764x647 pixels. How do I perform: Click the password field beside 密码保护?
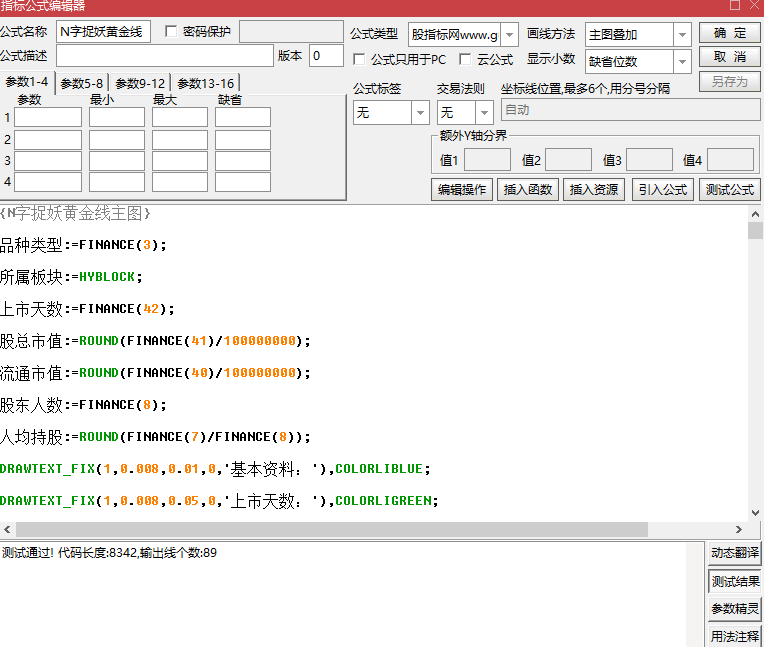point(291,32)
